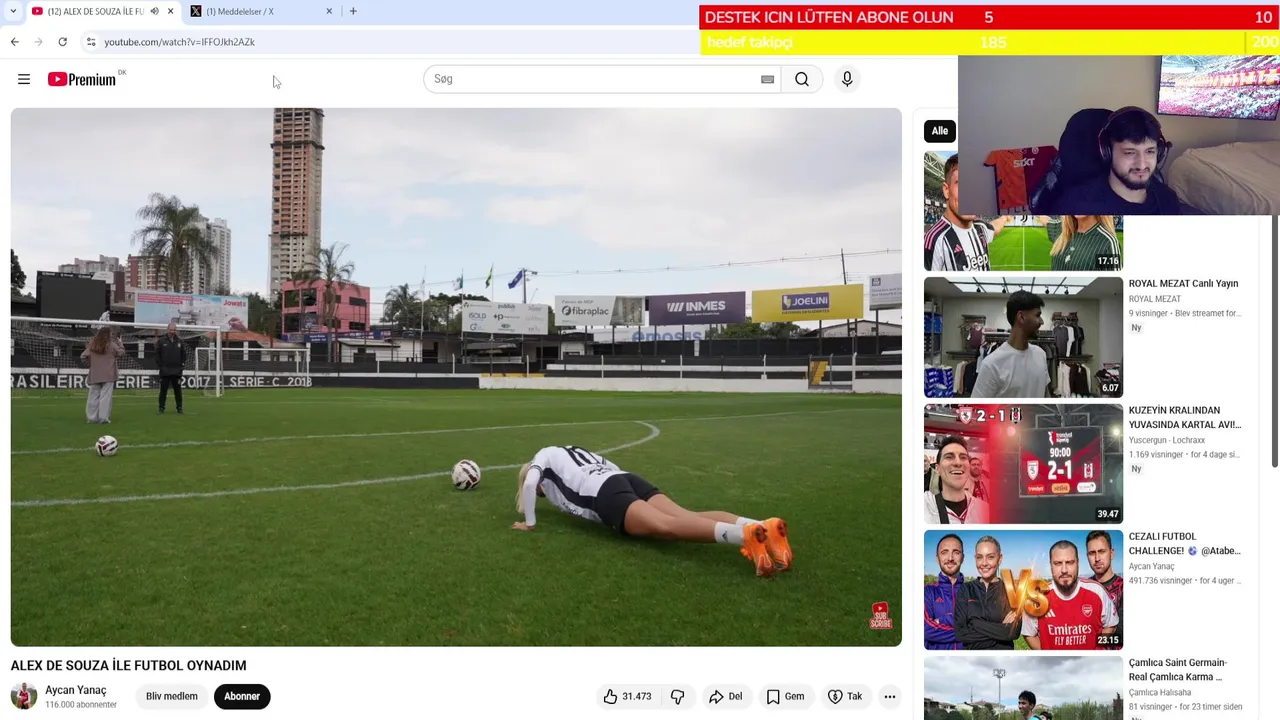This screenshot has height=720, width=1280.
Task: Click the 116.000 abonnenter subscriber count
Action: pyautogui.click(x=81, y=705)
